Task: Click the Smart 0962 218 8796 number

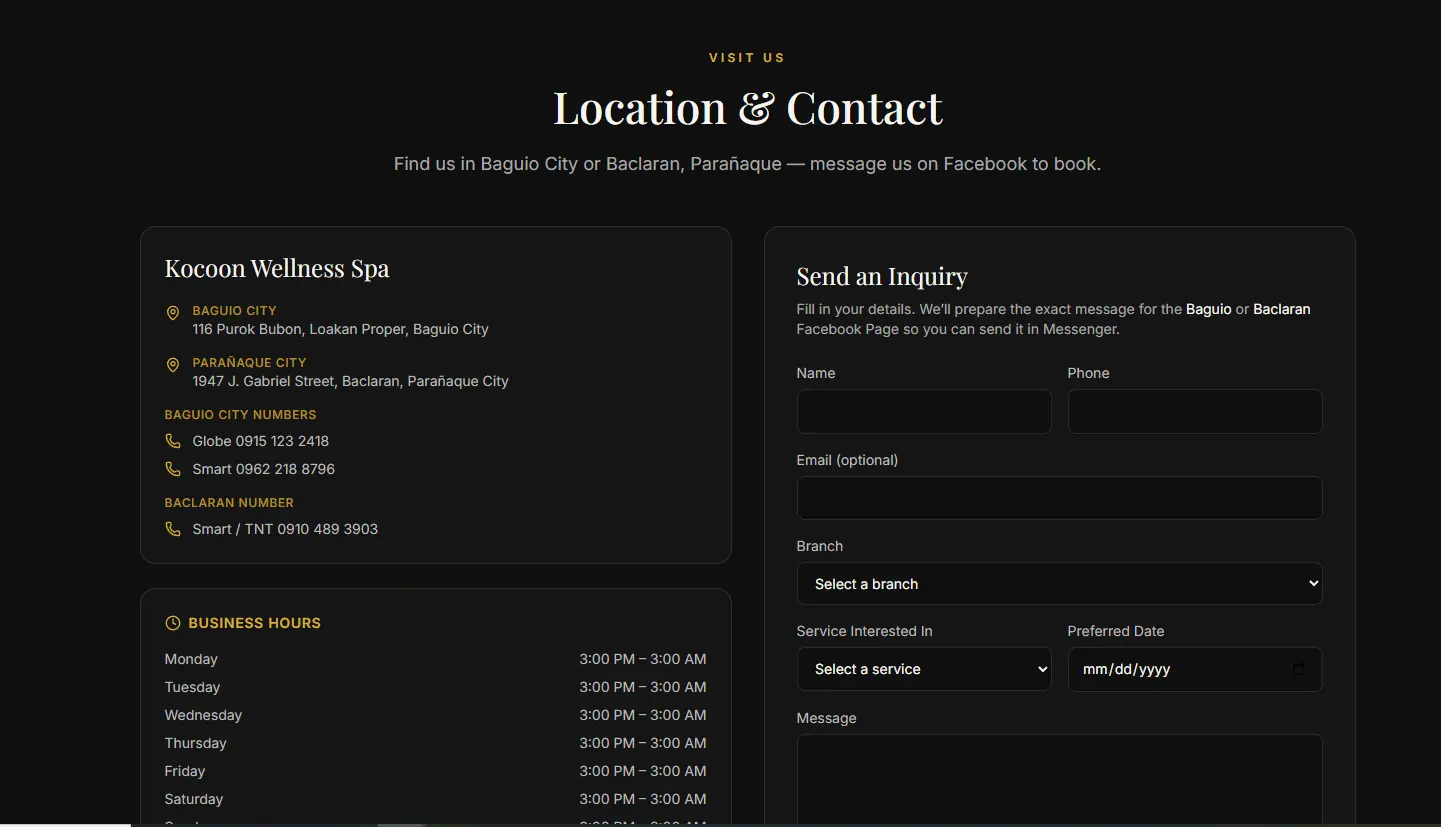Action: click(x=264, y=469)
